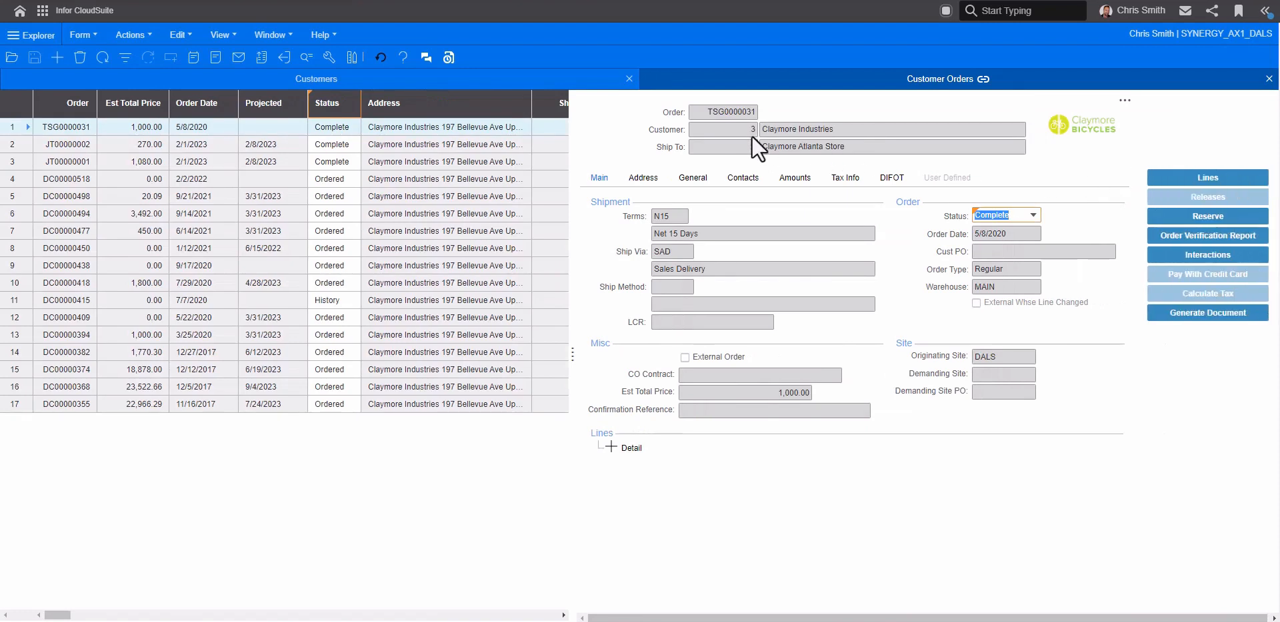The image size is (1280, 622).
Task: Click the square icon left of search box
Action: pos(945,10)
